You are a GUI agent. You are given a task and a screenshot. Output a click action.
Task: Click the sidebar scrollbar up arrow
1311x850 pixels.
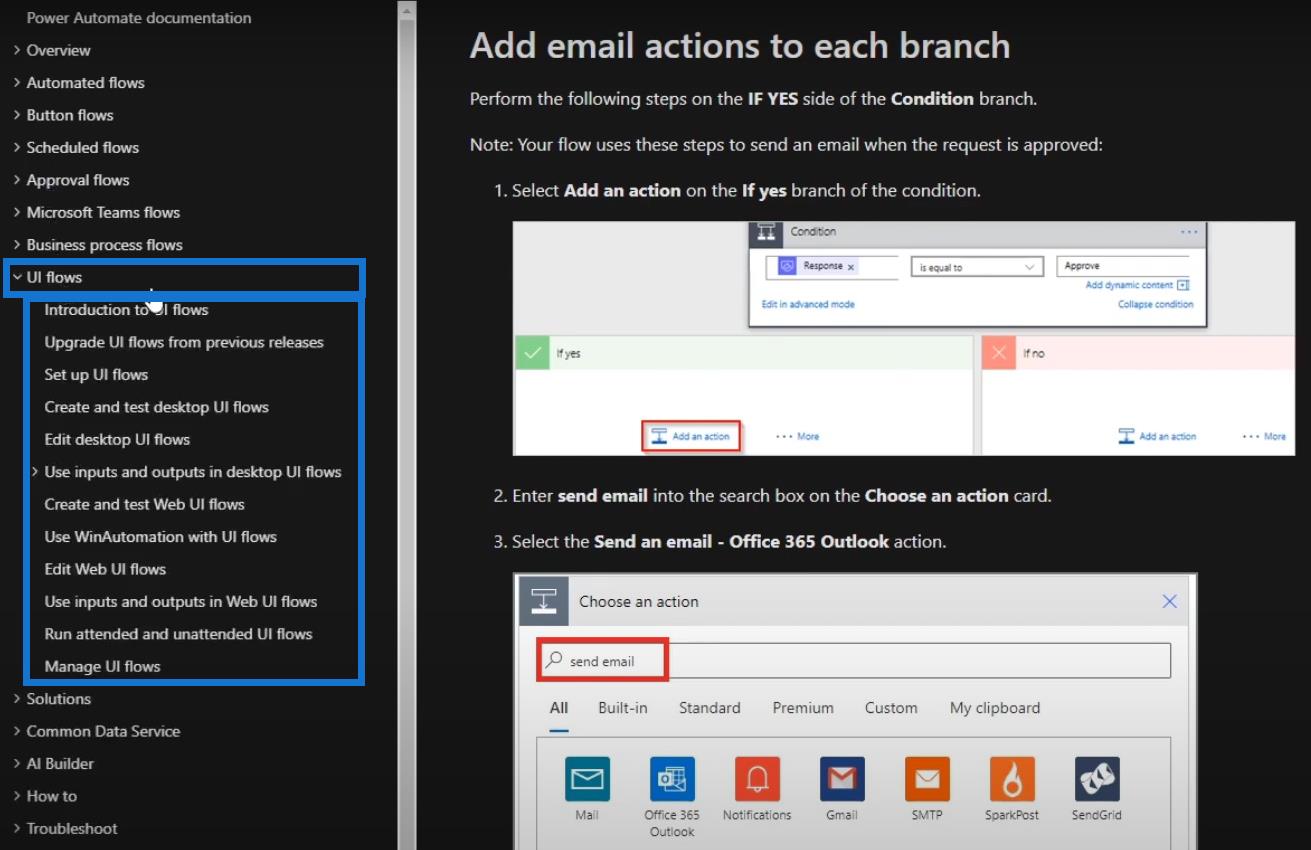pos(406,12)
